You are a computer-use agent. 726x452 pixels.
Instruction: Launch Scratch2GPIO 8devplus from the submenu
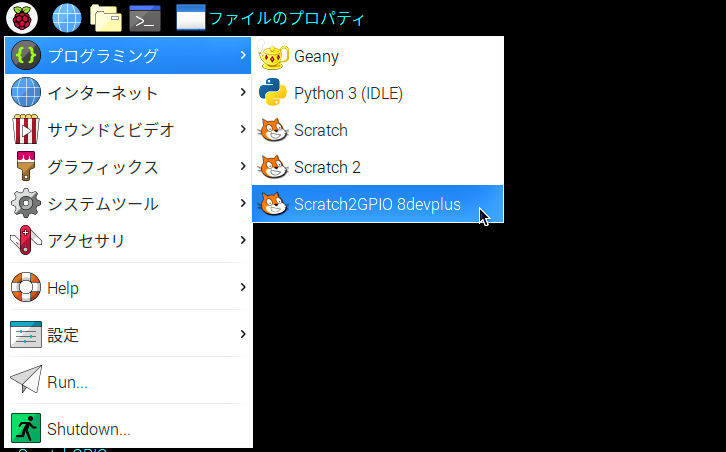(x=377, y=204)
